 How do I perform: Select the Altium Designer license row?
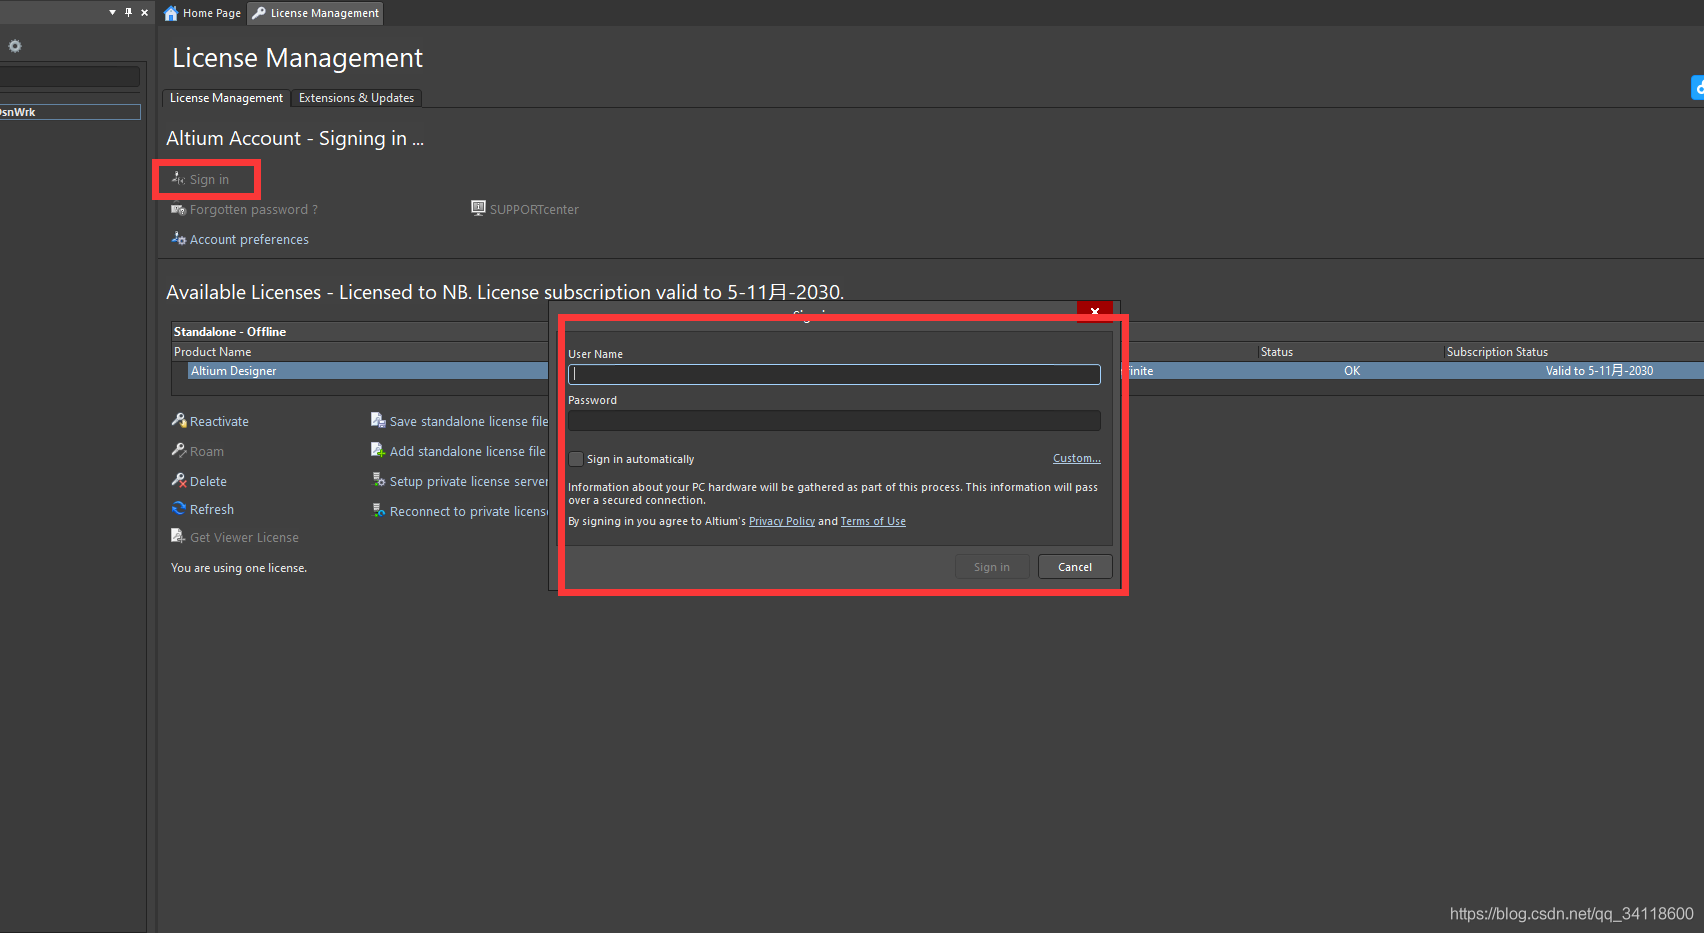point(945,371)
